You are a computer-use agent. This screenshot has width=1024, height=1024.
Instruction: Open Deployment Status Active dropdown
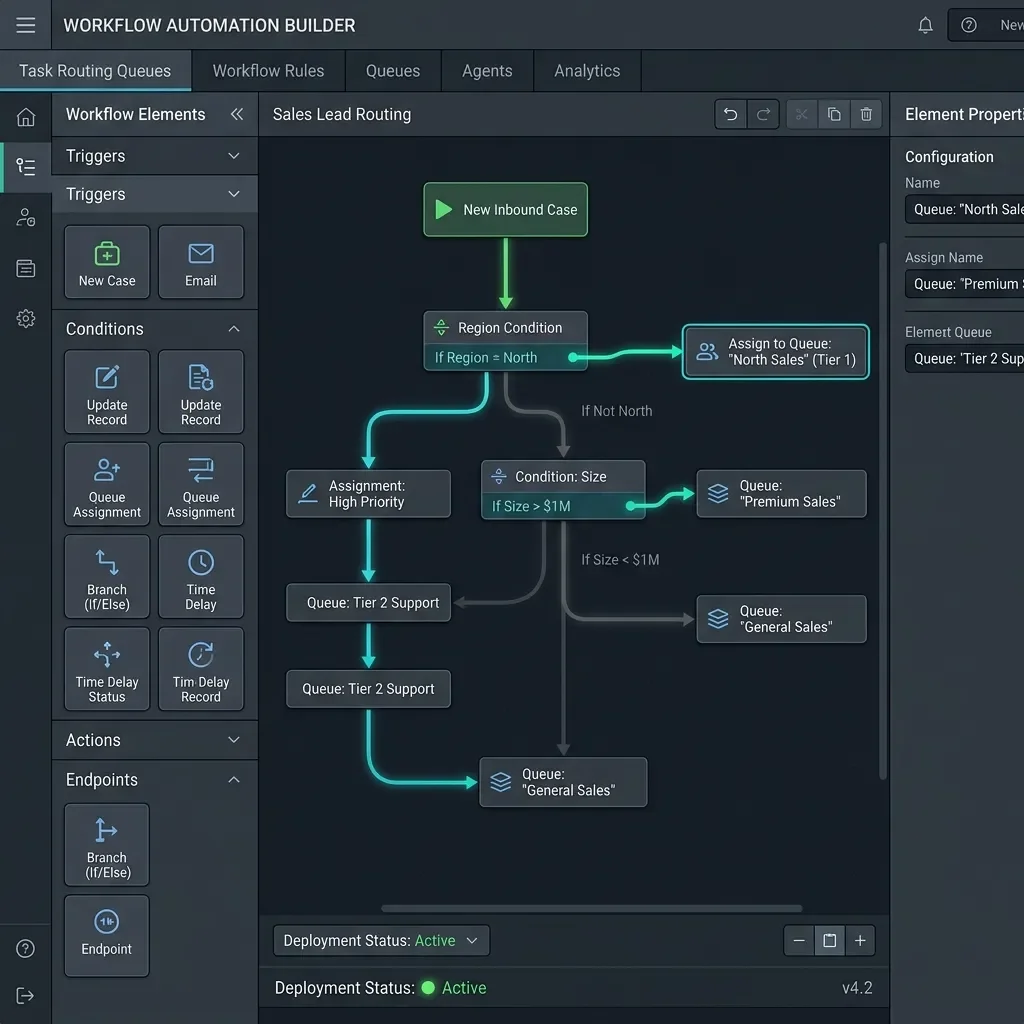[381, 940]
